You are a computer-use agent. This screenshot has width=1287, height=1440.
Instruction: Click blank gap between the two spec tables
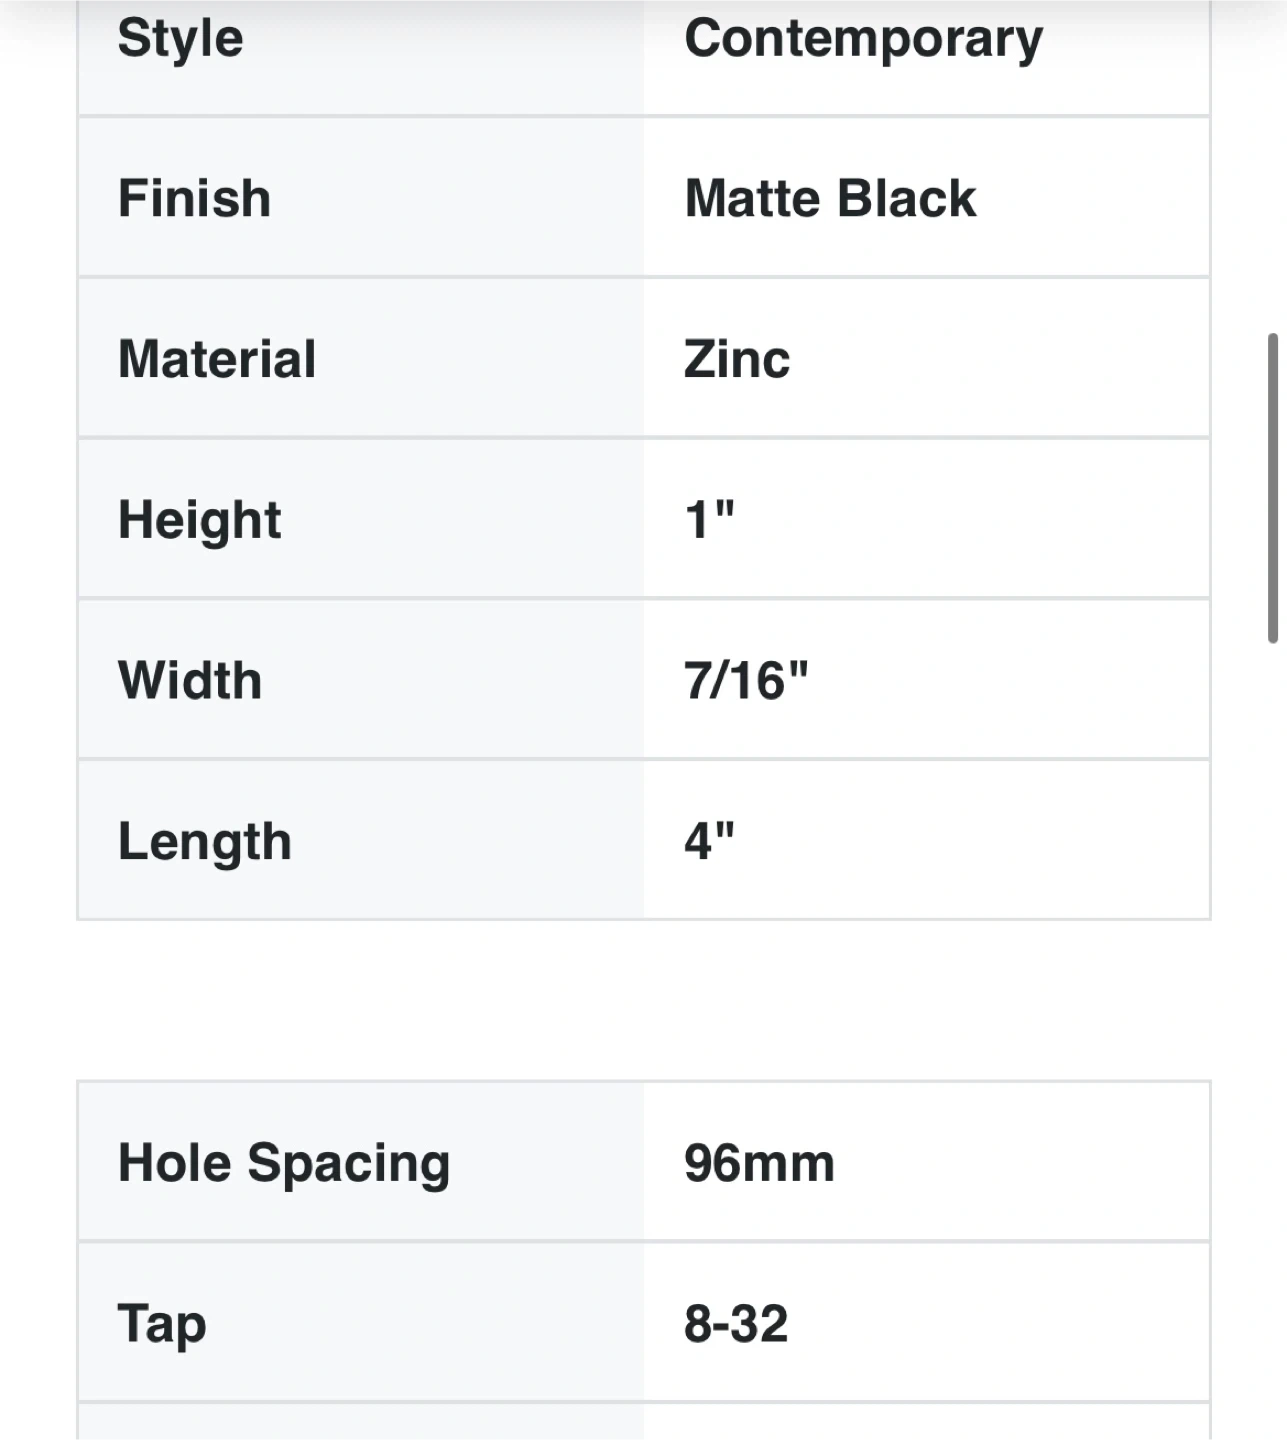tap(643, 1000)
